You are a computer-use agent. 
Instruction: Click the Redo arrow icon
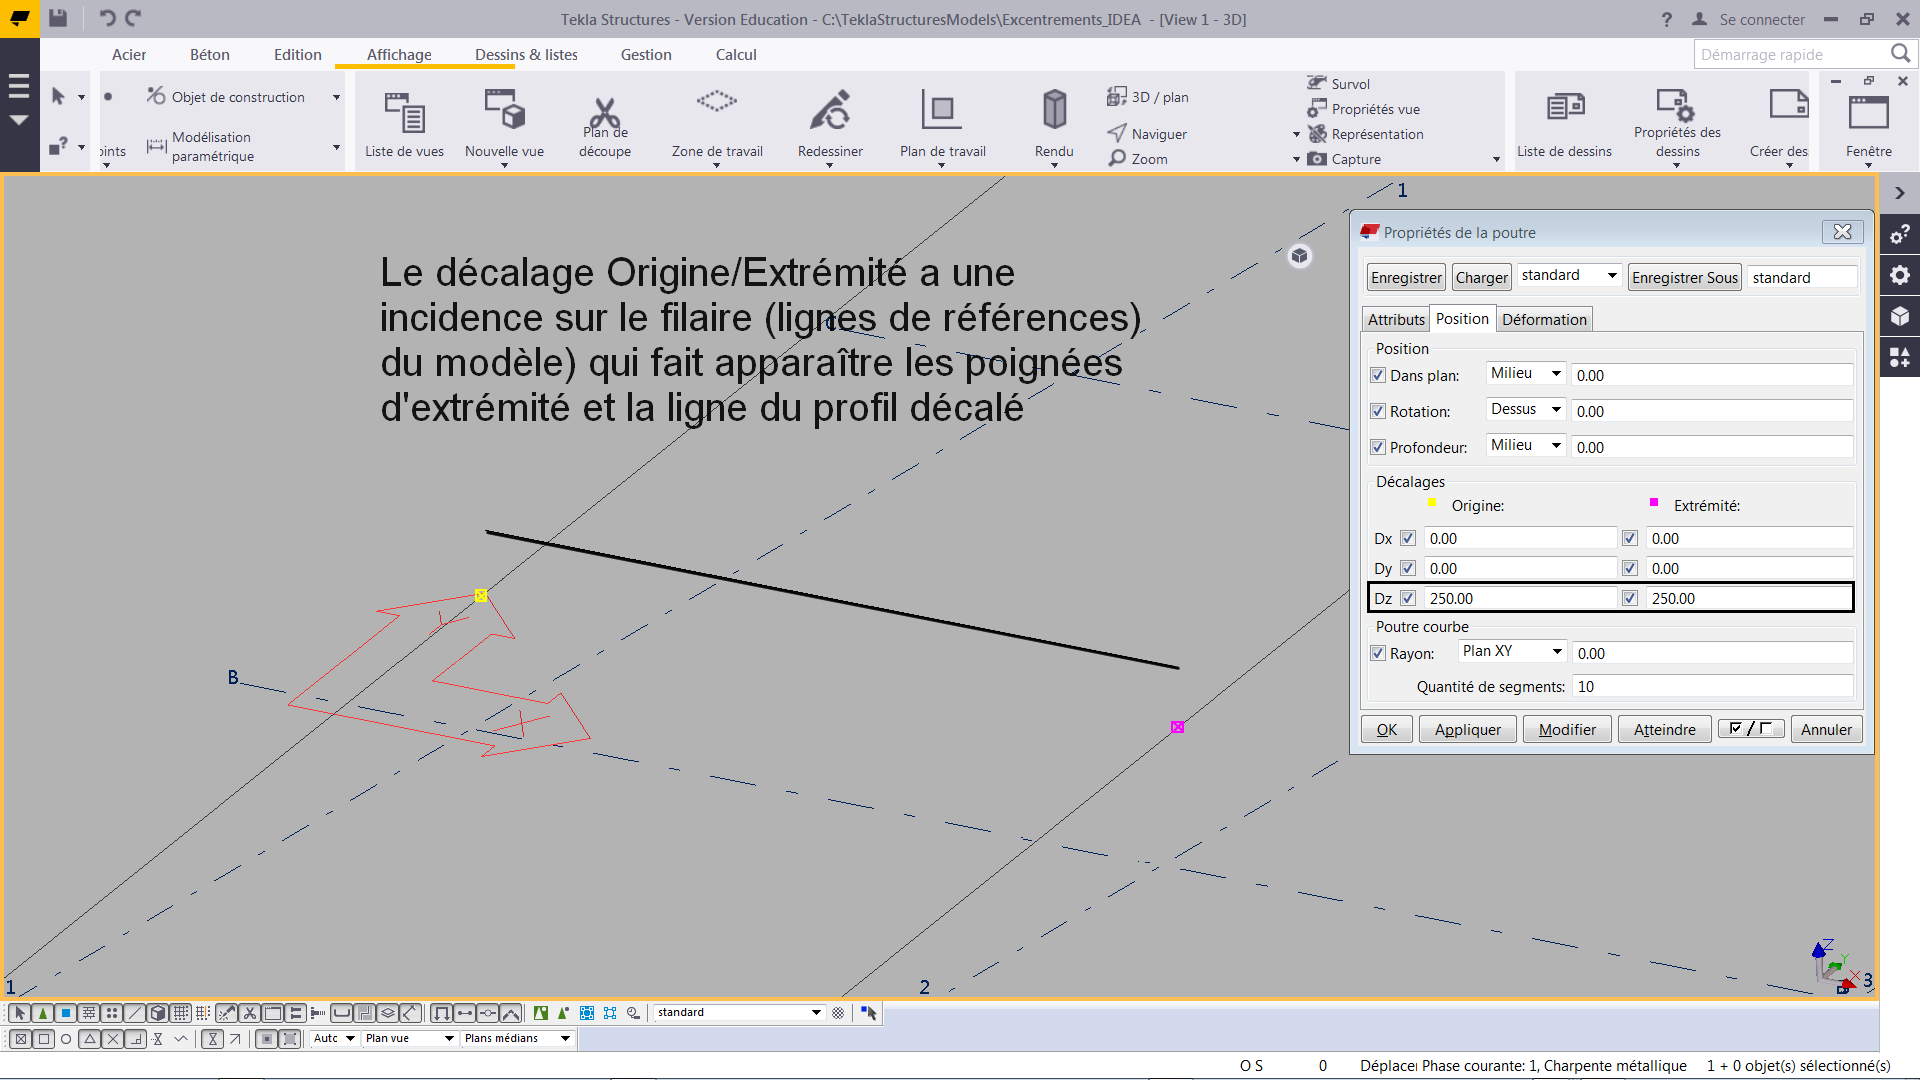(134, 18)
